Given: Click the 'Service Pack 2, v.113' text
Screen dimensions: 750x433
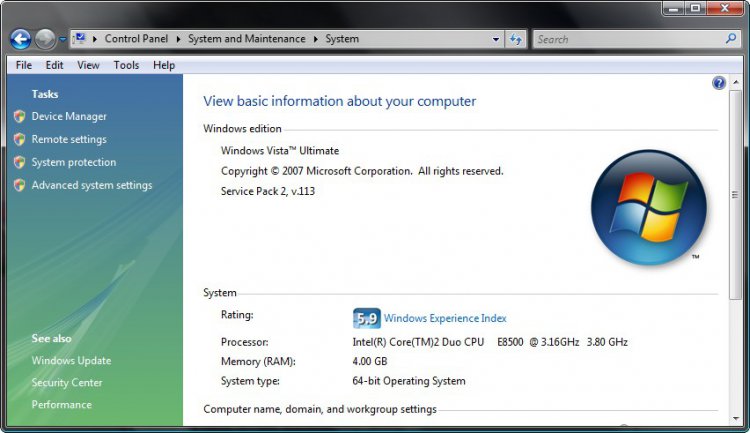Looking at the screenshot, I should click(268, 191).
